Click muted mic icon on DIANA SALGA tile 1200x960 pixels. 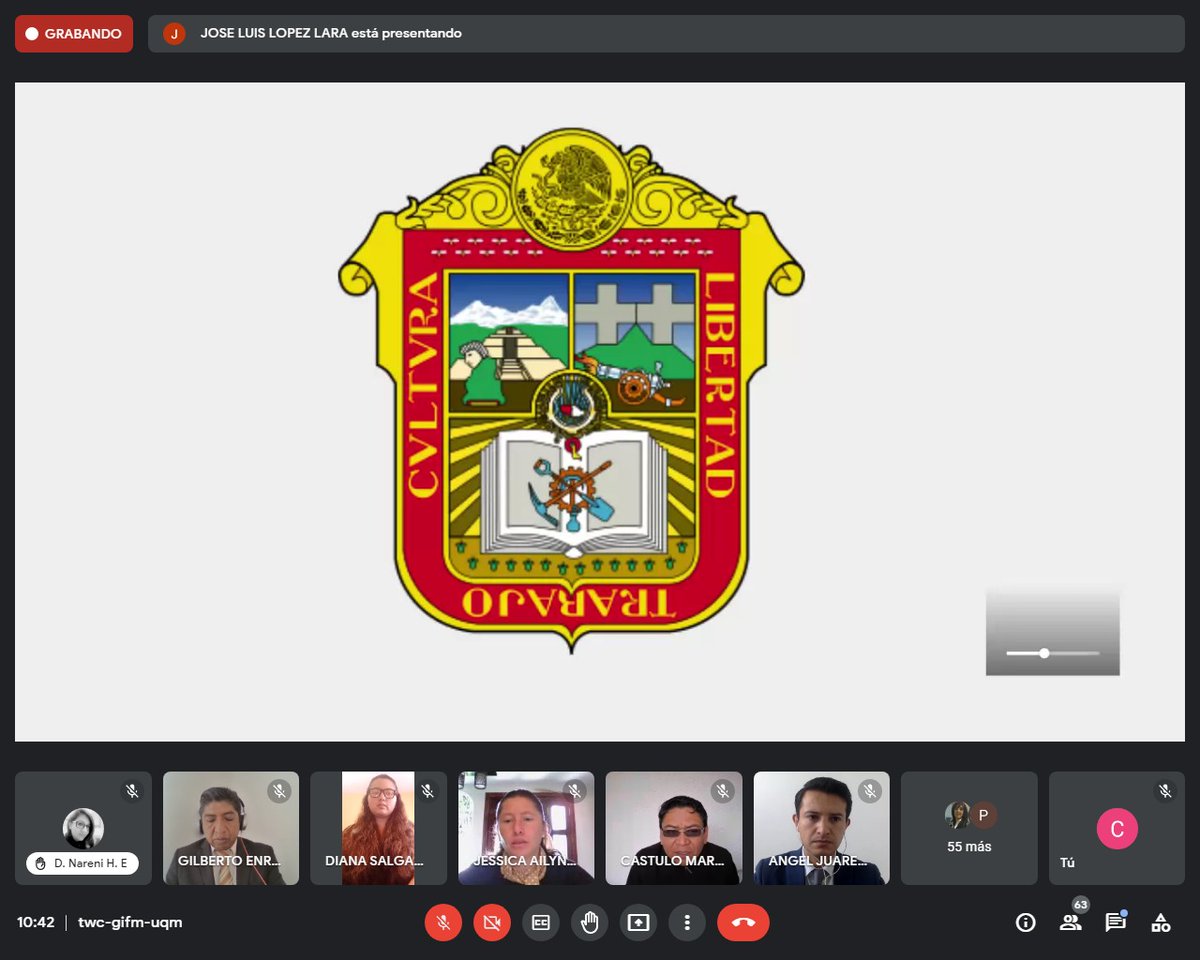[427, 791]
